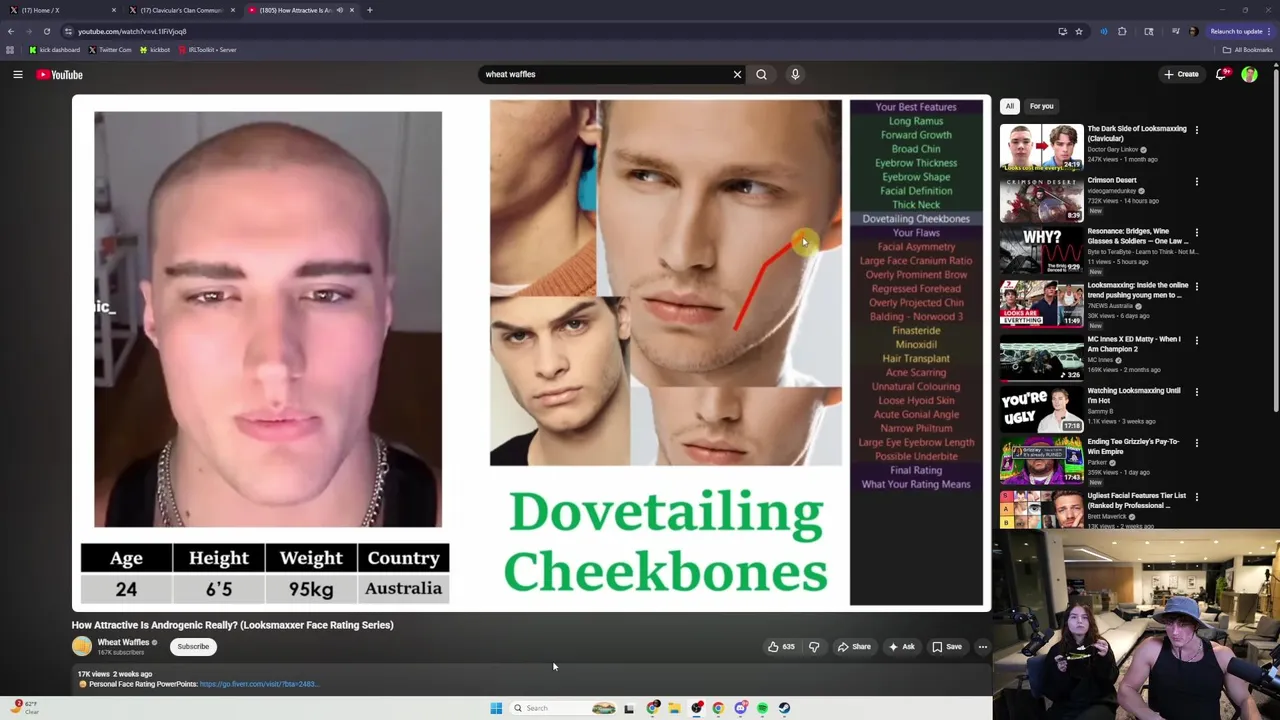1280x720 pixels.
Task: Click the magnifier search button
Action: click(761, 74)
